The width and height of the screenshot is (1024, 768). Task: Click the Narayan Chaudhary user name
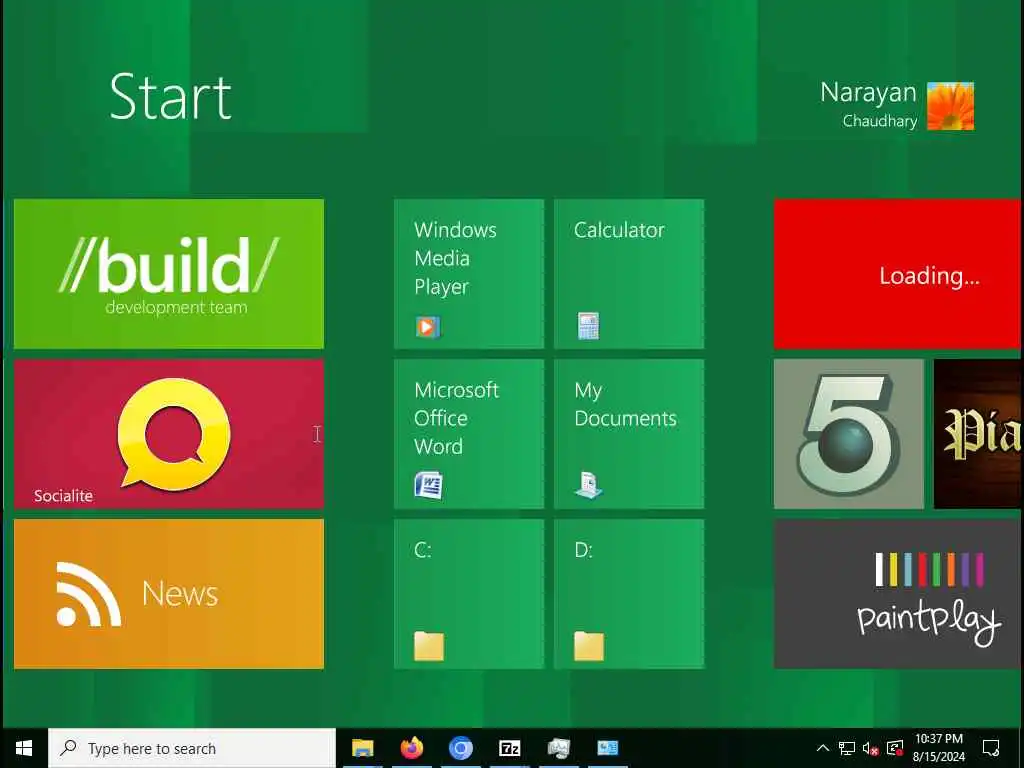[869, 104]
